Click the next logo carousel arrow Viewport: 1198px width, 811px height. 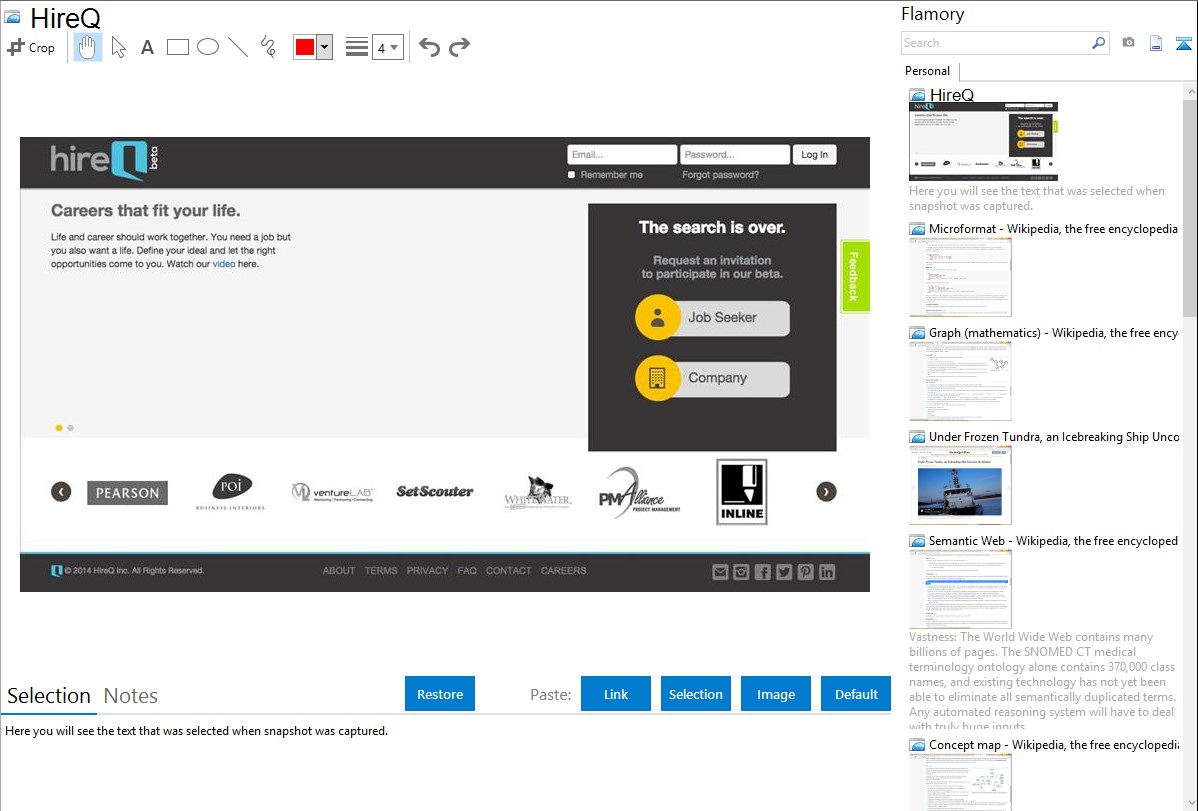[826, 491]
